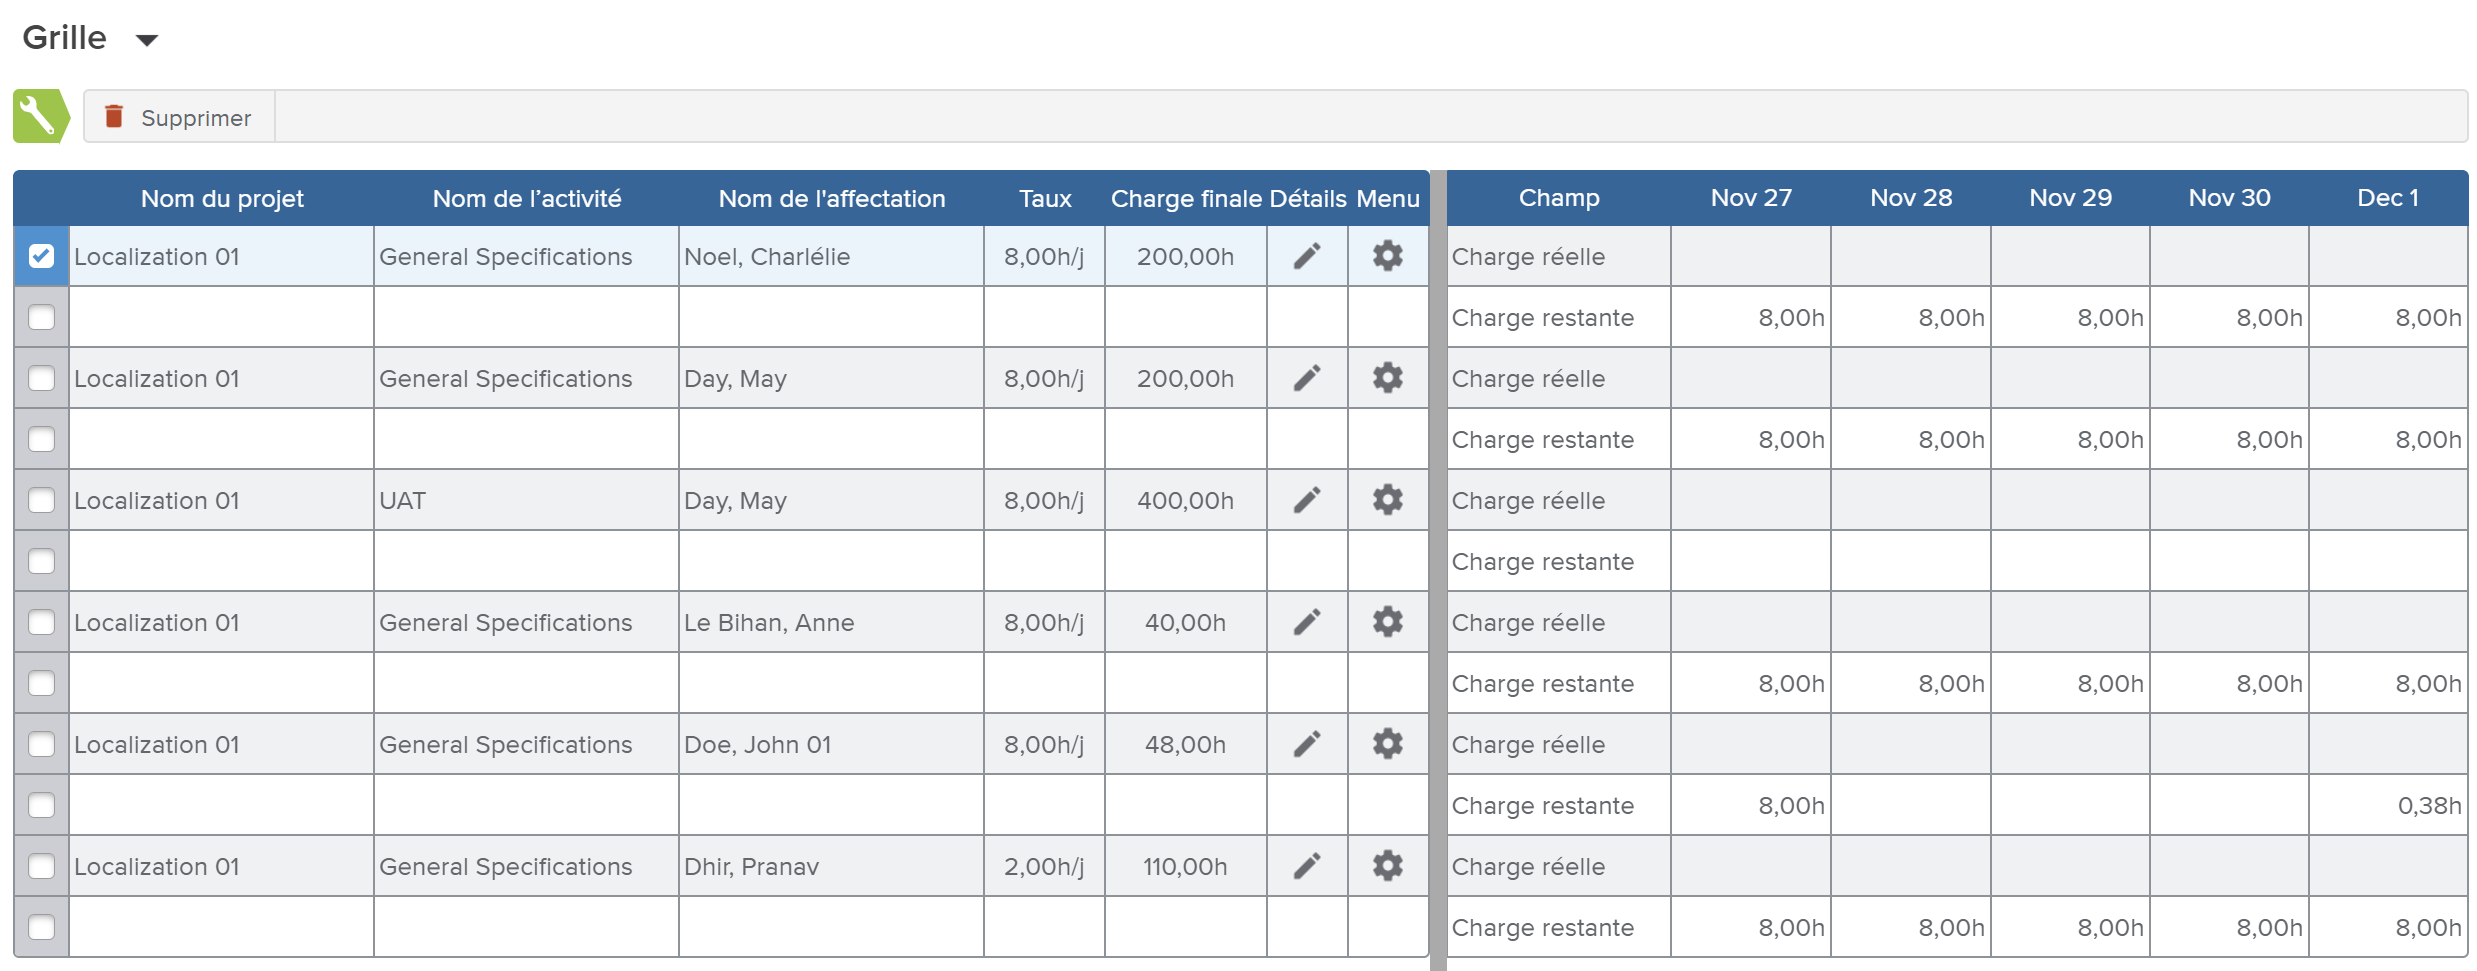Image resolution: width=2477 pixels, height=971 pixels.
Task: Open gear menu for Noel, Charlélie row
Action: point(1387,257)
